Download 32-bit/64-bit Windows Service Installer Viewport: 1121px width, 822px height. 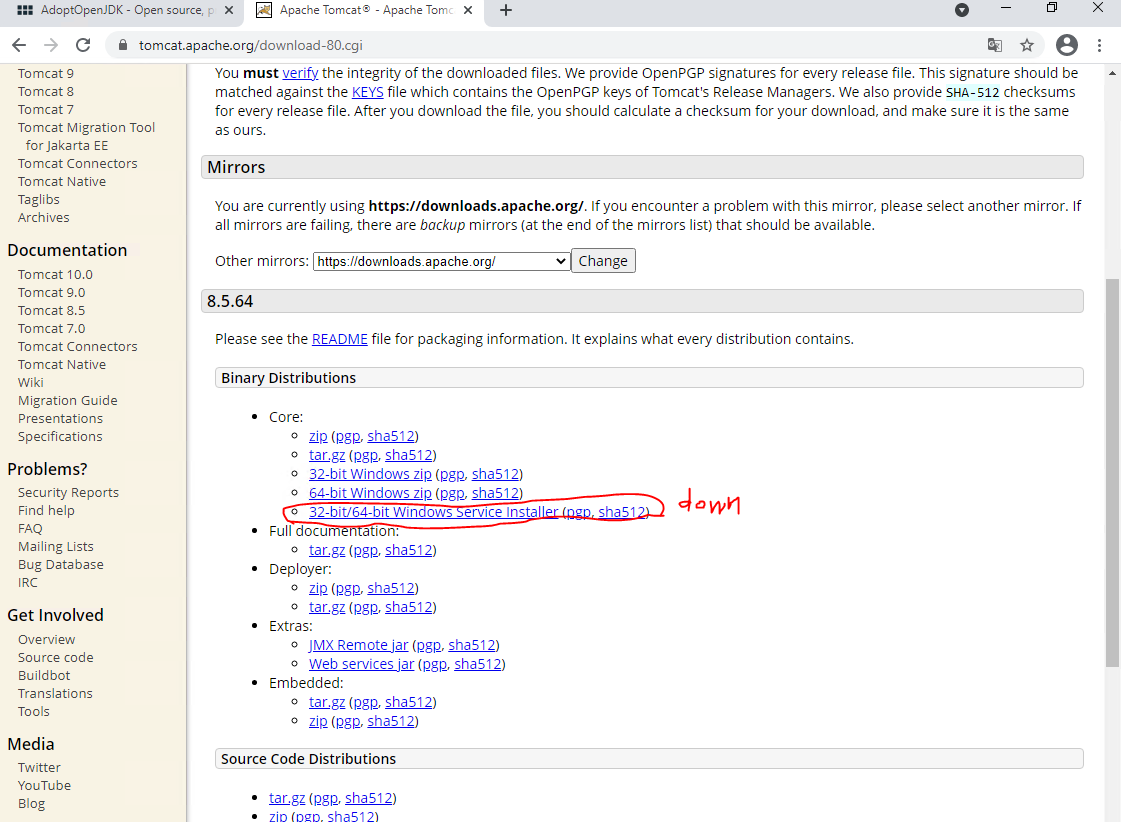[x=433, y=512]
